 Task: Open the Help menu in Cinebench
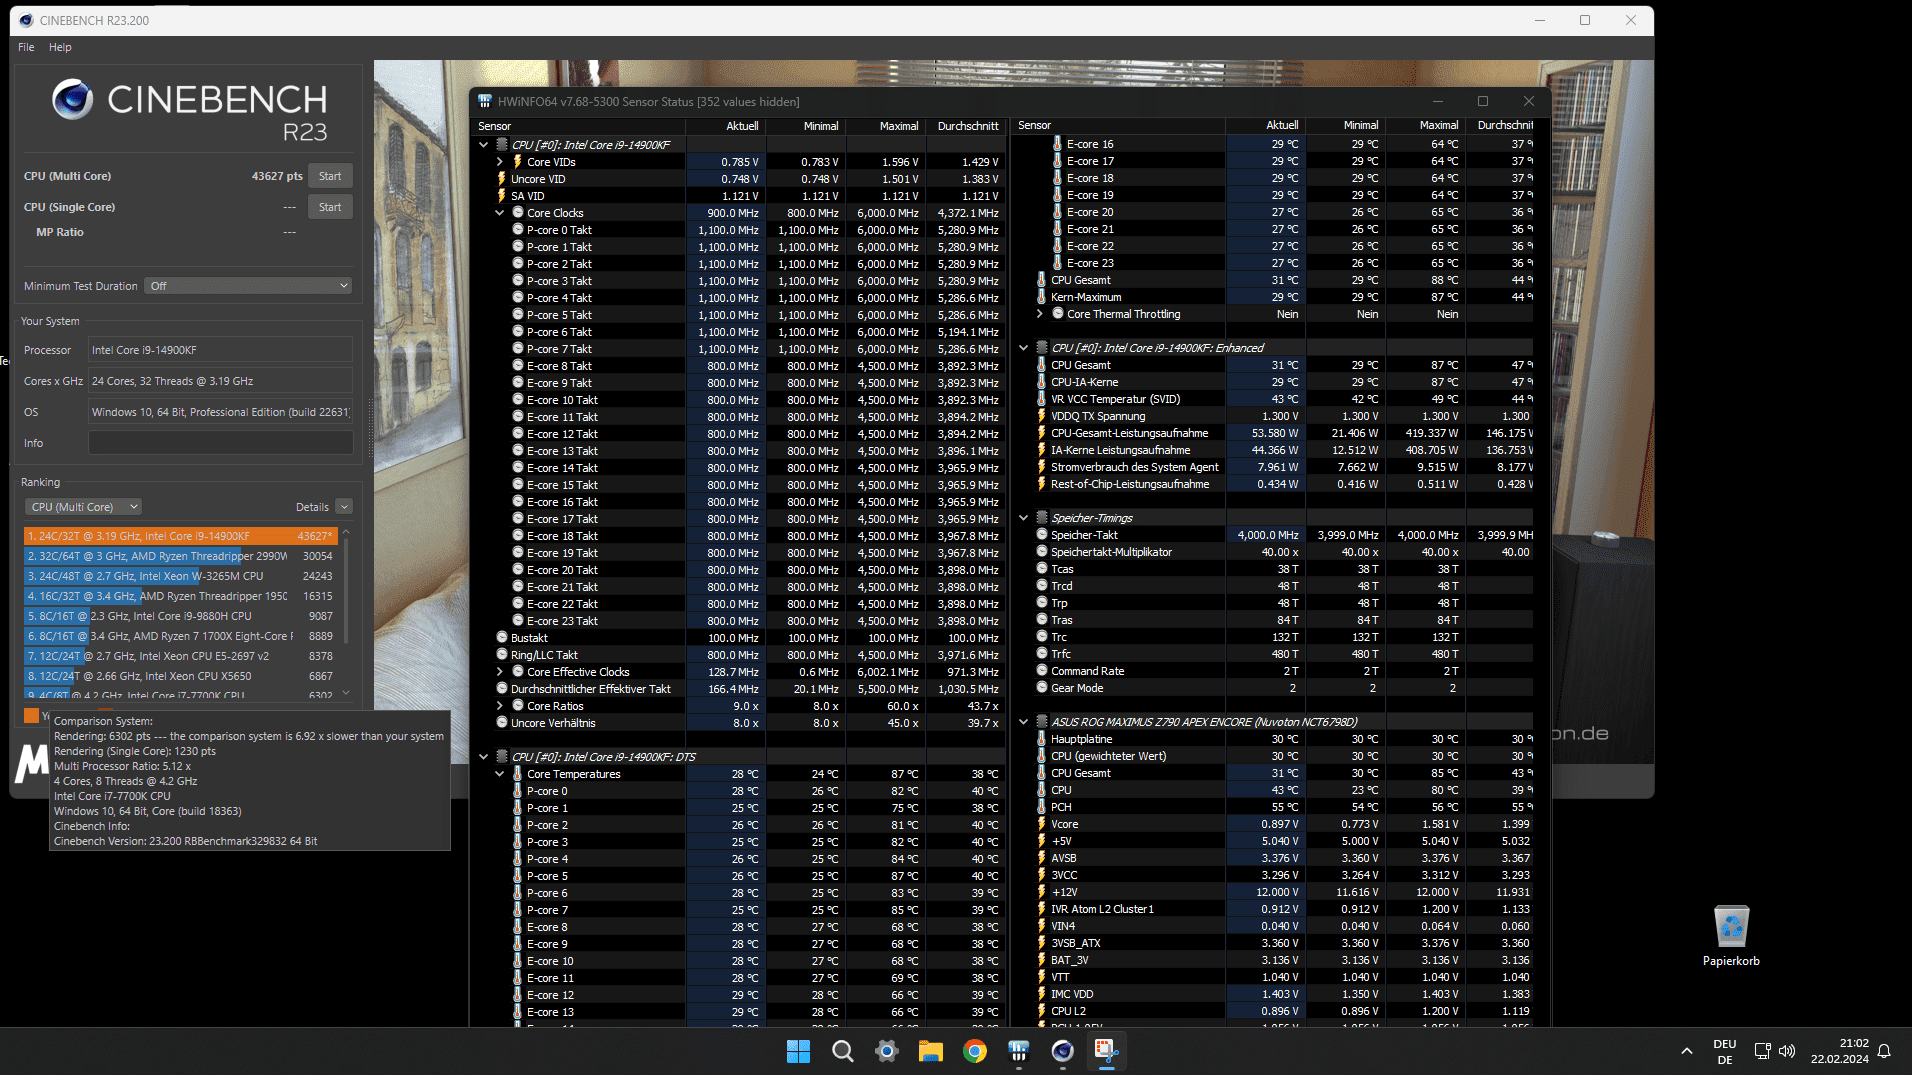coord(60,47)
